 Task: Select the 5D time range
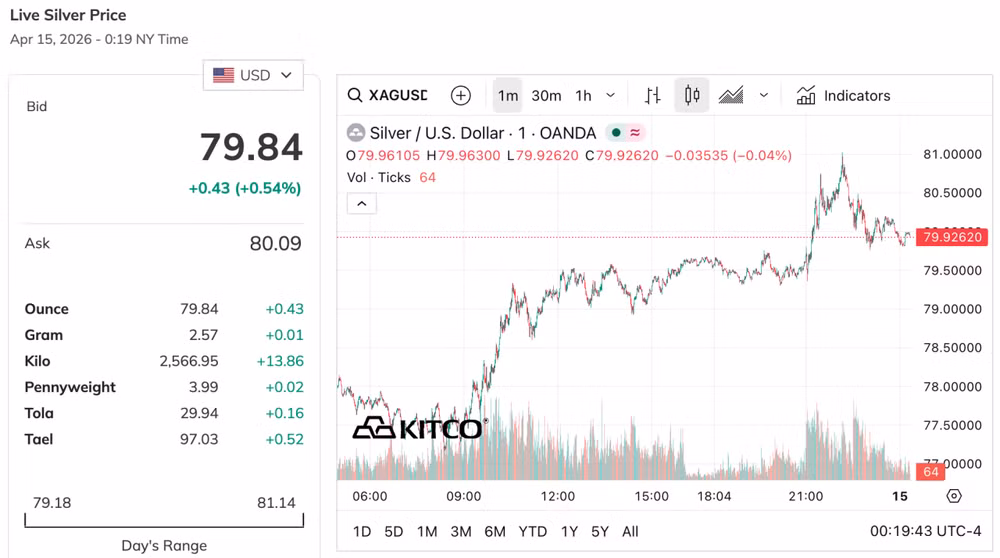[x=394, y=532]
